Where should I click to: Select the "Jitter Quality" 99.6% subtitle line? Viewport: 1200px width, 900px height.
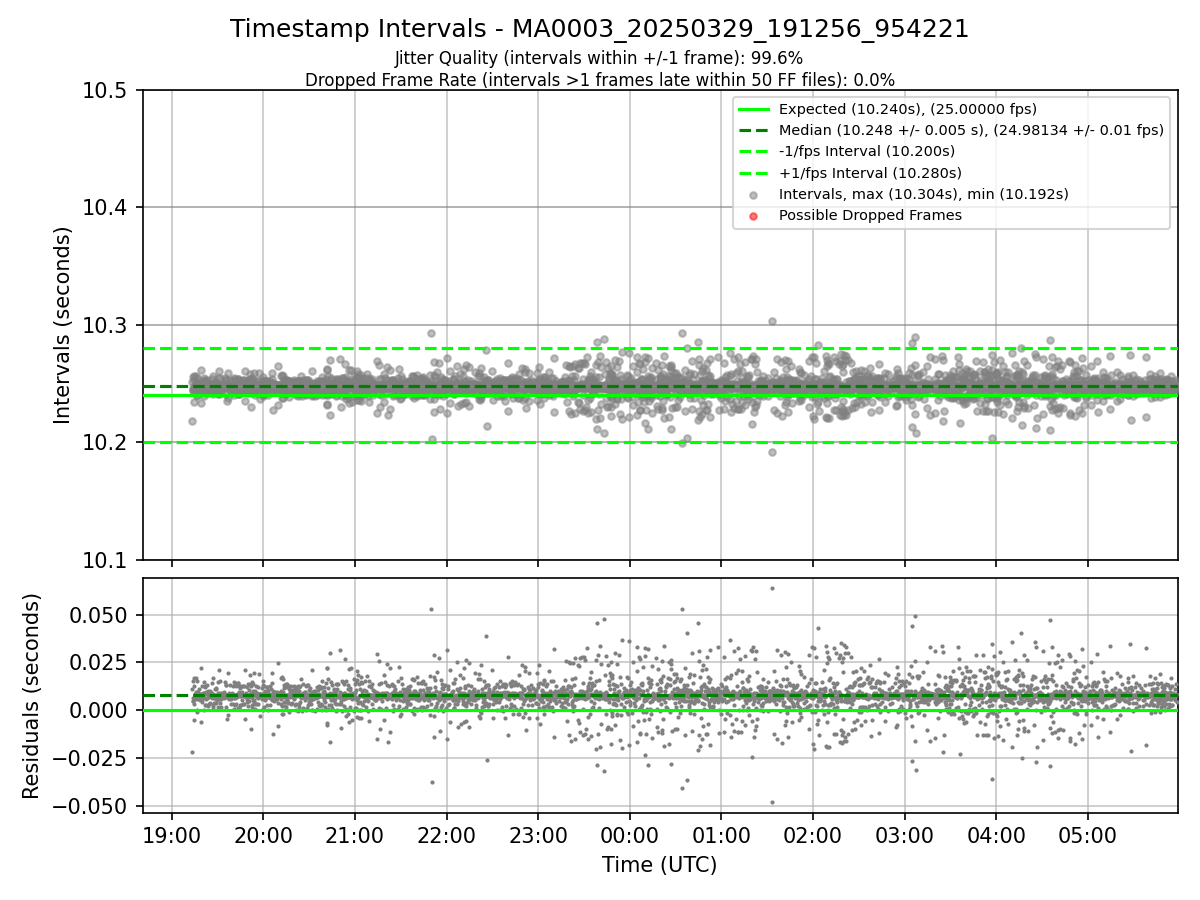pyautogui.click(x=599, y=58)
